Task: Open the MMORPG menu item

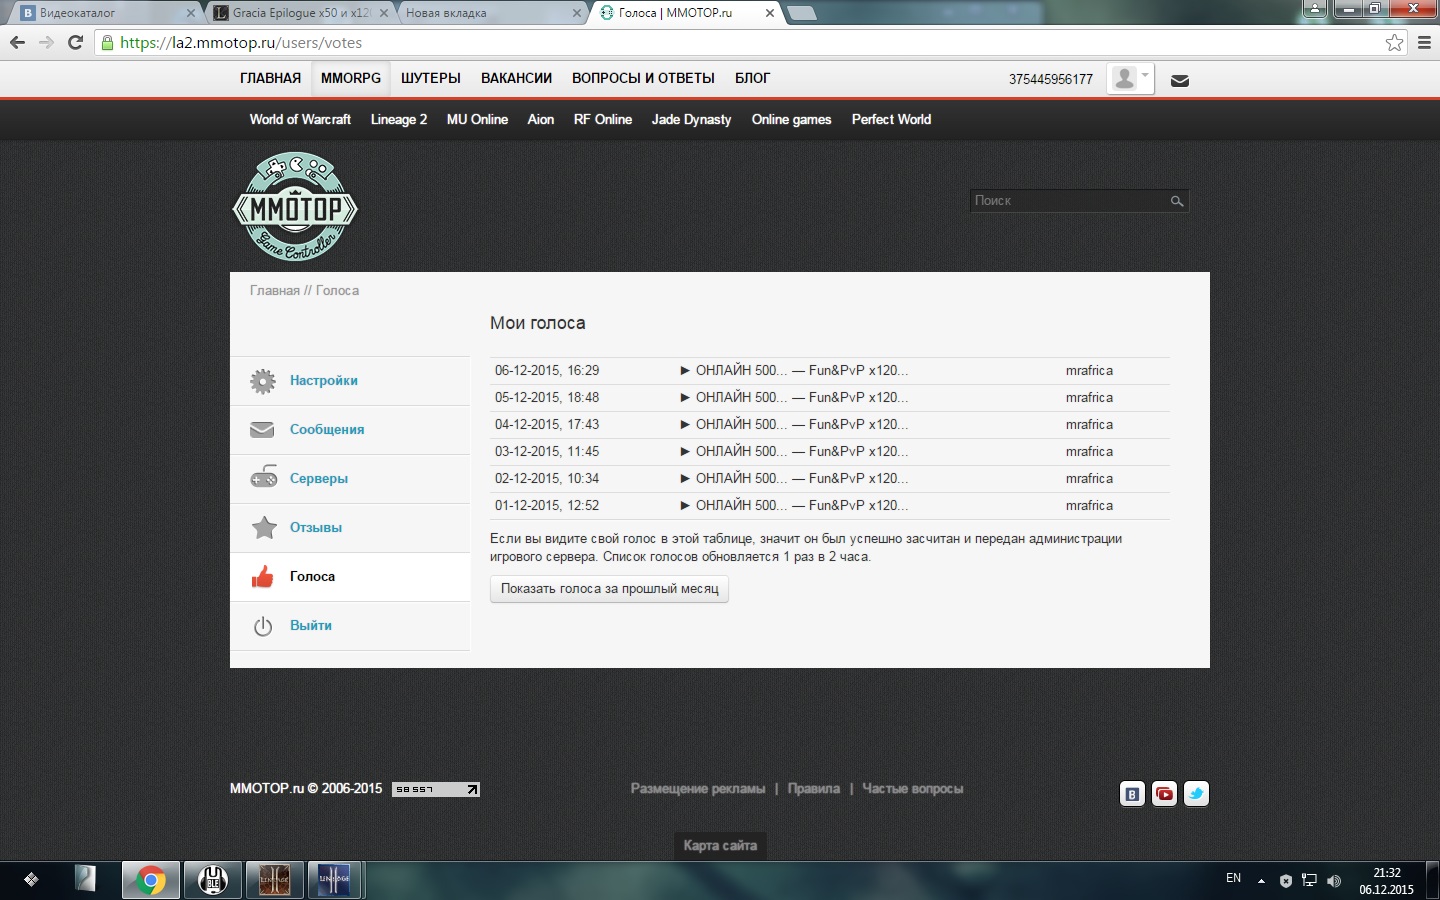Action: (x=351, y=78)
